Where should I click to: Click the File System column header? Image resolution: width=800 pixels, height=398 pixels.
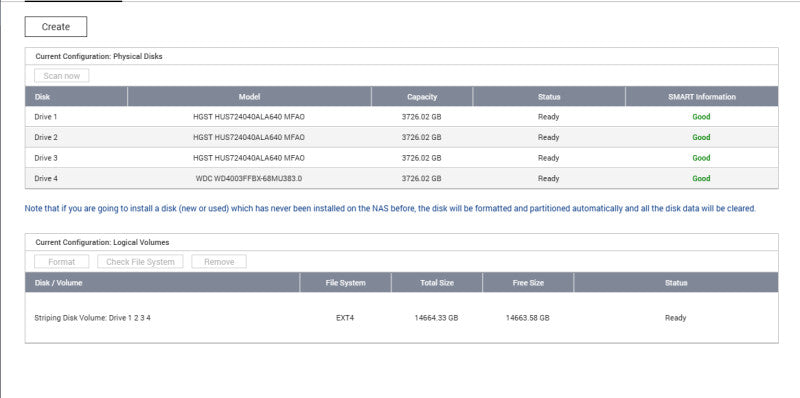[x=345, y=283]
